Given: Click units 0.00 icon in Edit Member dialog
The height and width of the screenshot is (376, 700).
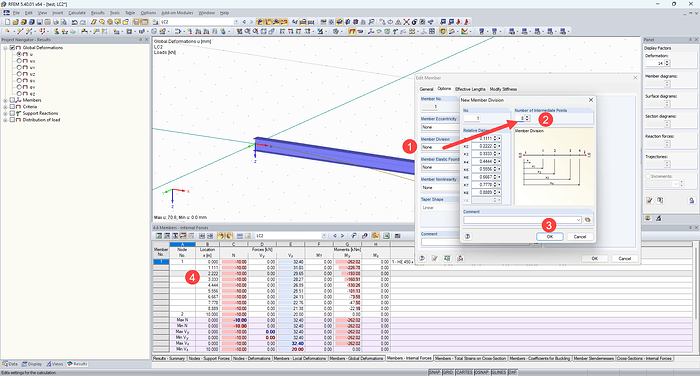Looking at the screenshot, I should 447,258.
